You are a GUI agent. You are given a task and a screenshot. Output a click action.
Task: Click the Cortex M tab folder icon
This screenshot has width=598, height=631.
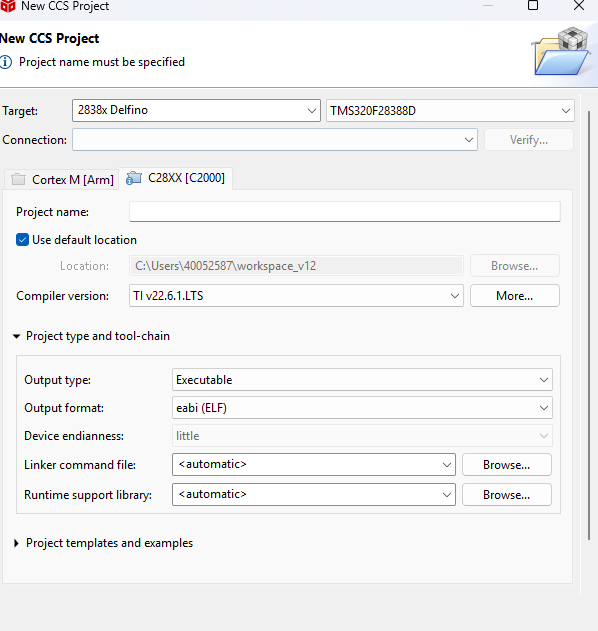pos(19,179)
